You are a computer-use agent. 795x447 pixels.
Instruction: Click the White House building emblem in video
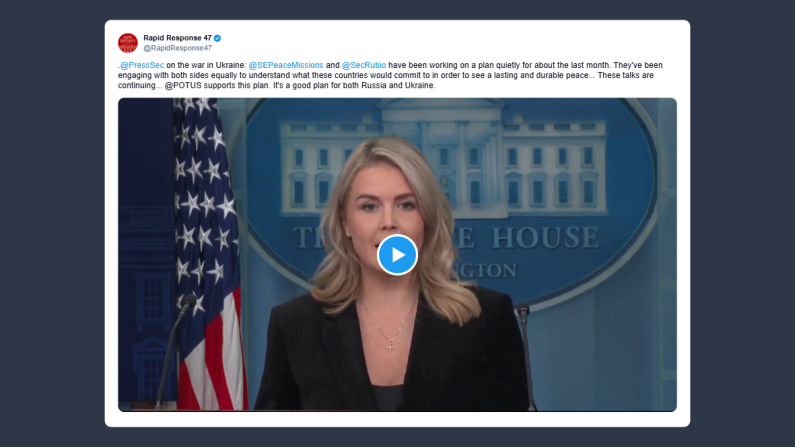click(441, 157)
